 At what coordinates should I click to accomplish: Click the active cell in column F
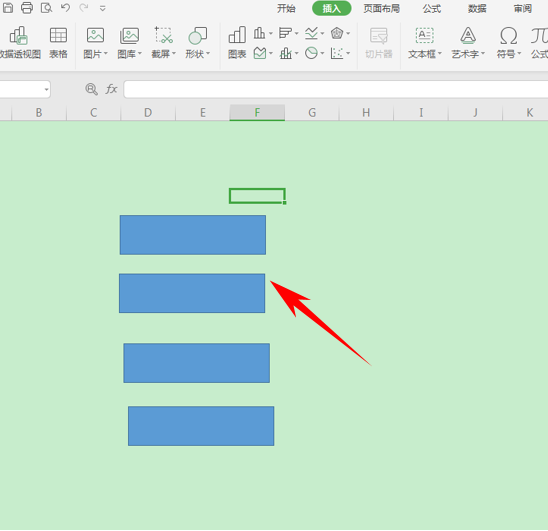pyautogui.click(x=257, y=196)
